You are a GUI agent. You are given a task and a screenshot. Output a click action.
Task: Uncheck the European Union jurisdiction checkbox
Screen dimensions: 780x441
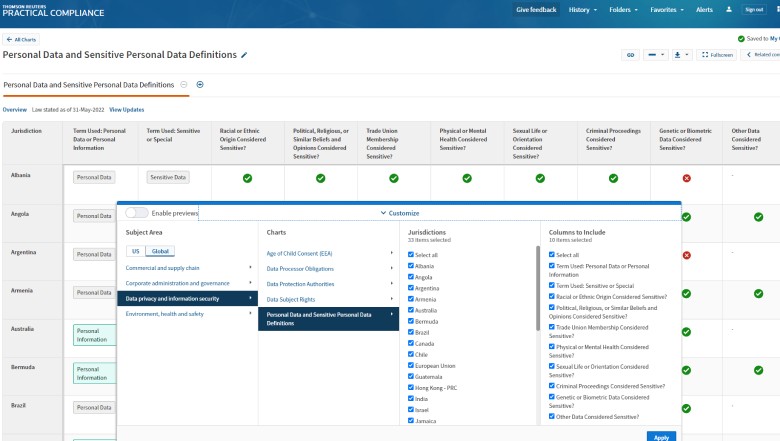coord(411,365)
